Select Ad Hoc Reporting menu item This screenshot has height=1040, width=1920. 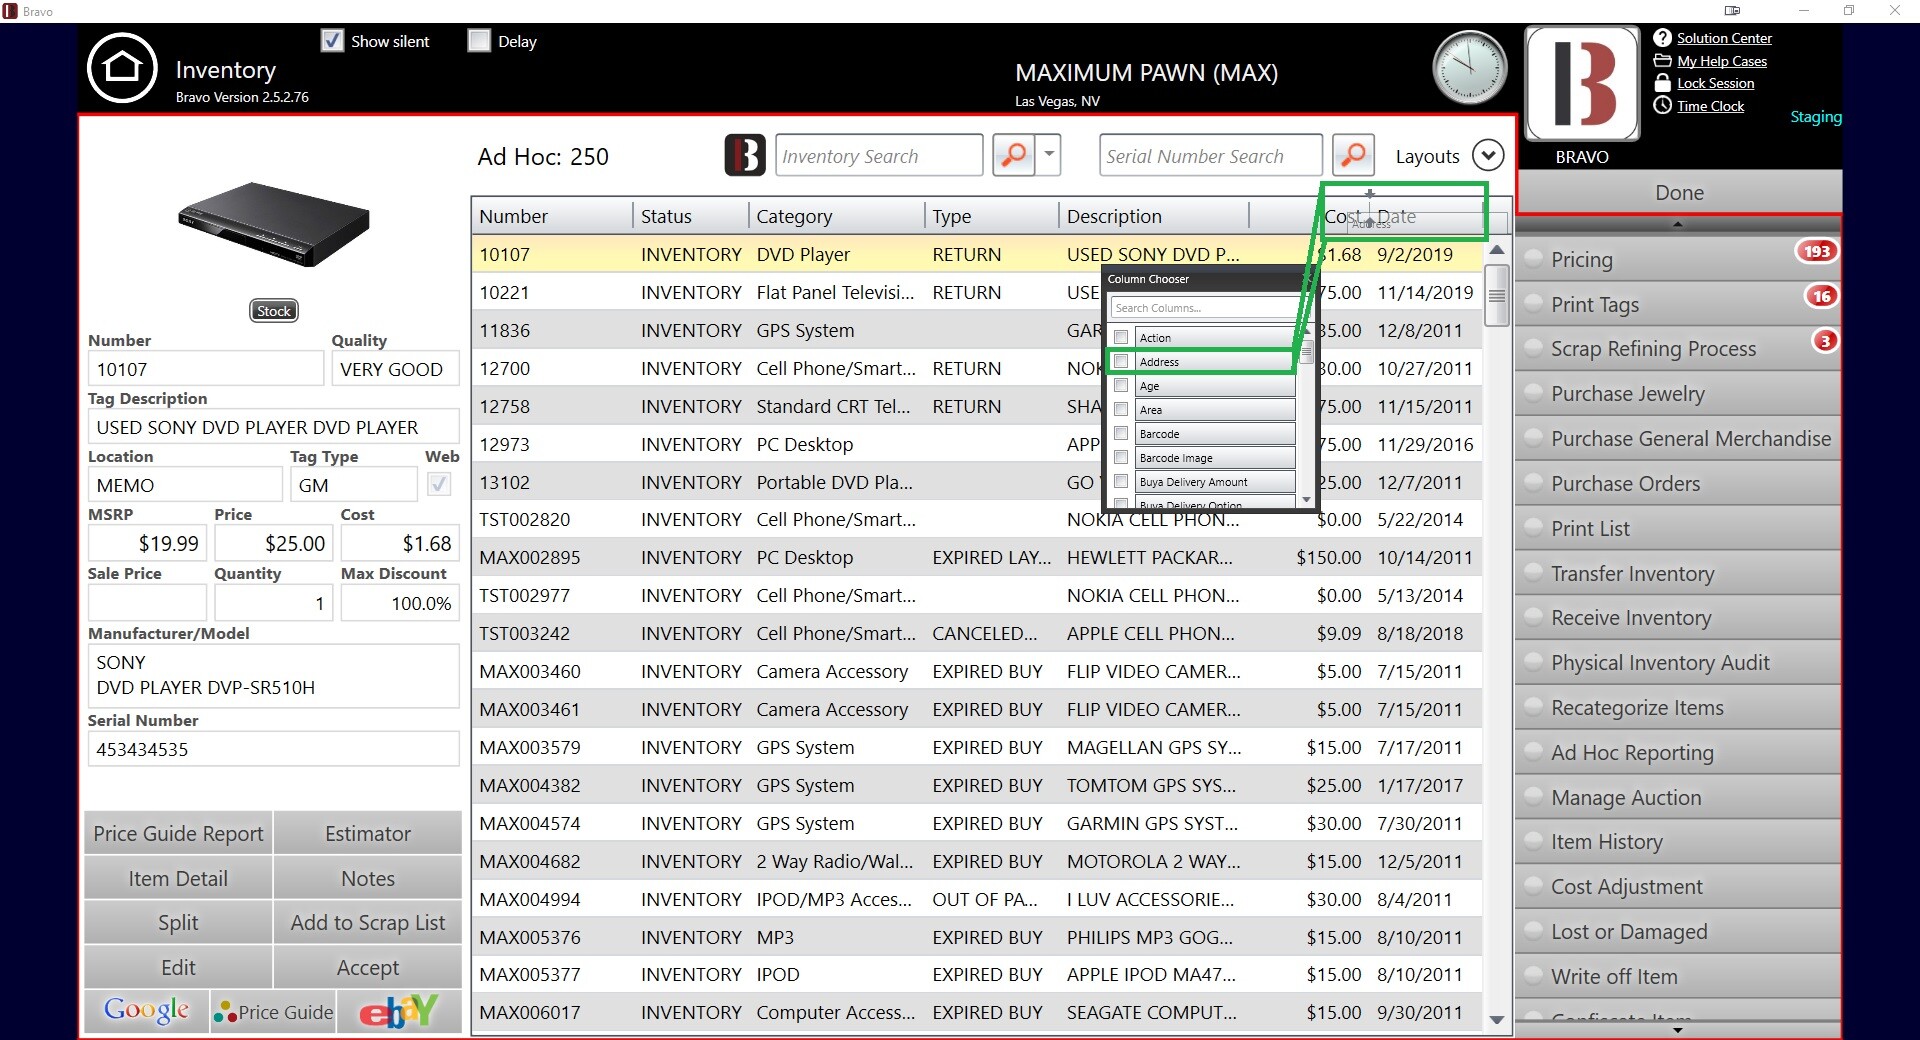coord(1678,753)
